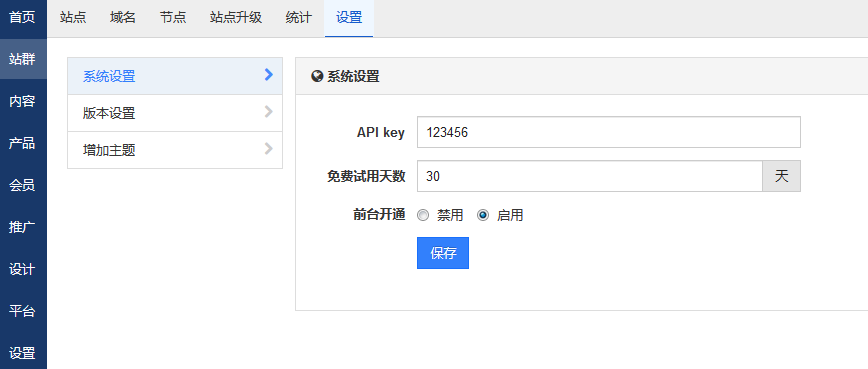Click the 免费试用天数 label
Image resolution: width=868 pixels, height=369 pixels.
click(366, 176)
